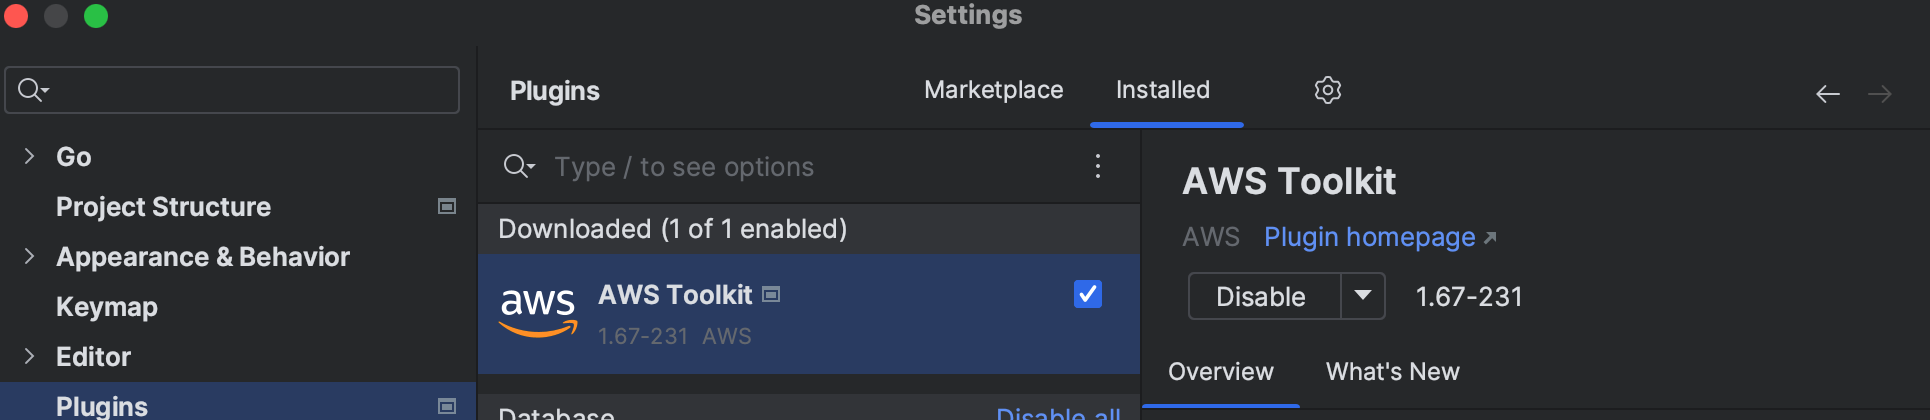This screenshot has width=1930, height=420.
Task: Focus the settings search input field
Action: pyautogui.click(x=232, y=90)
